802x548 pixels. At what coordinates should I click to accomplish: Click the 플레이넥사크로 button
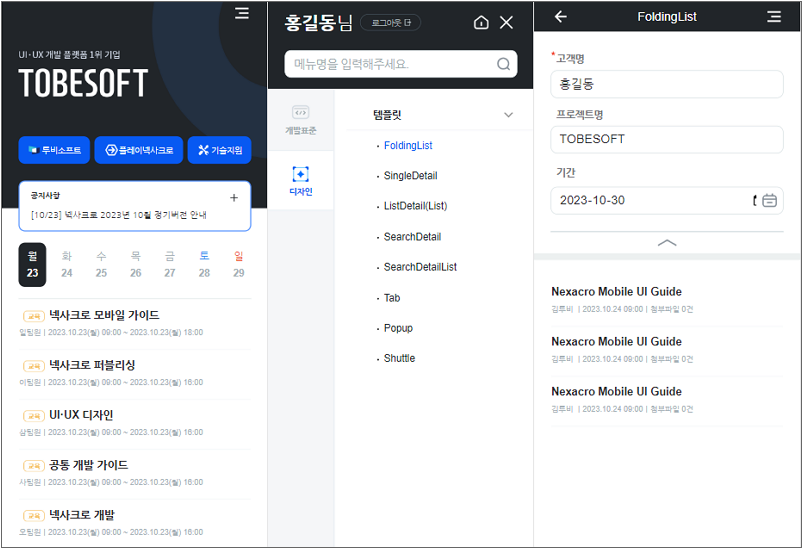tap(139, 150)
